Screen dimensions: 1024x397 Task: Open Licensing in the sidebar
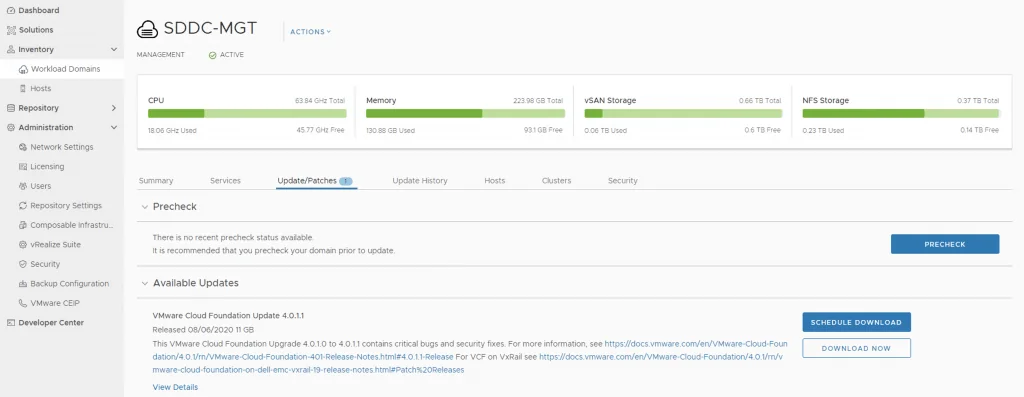tap(47, 167)
